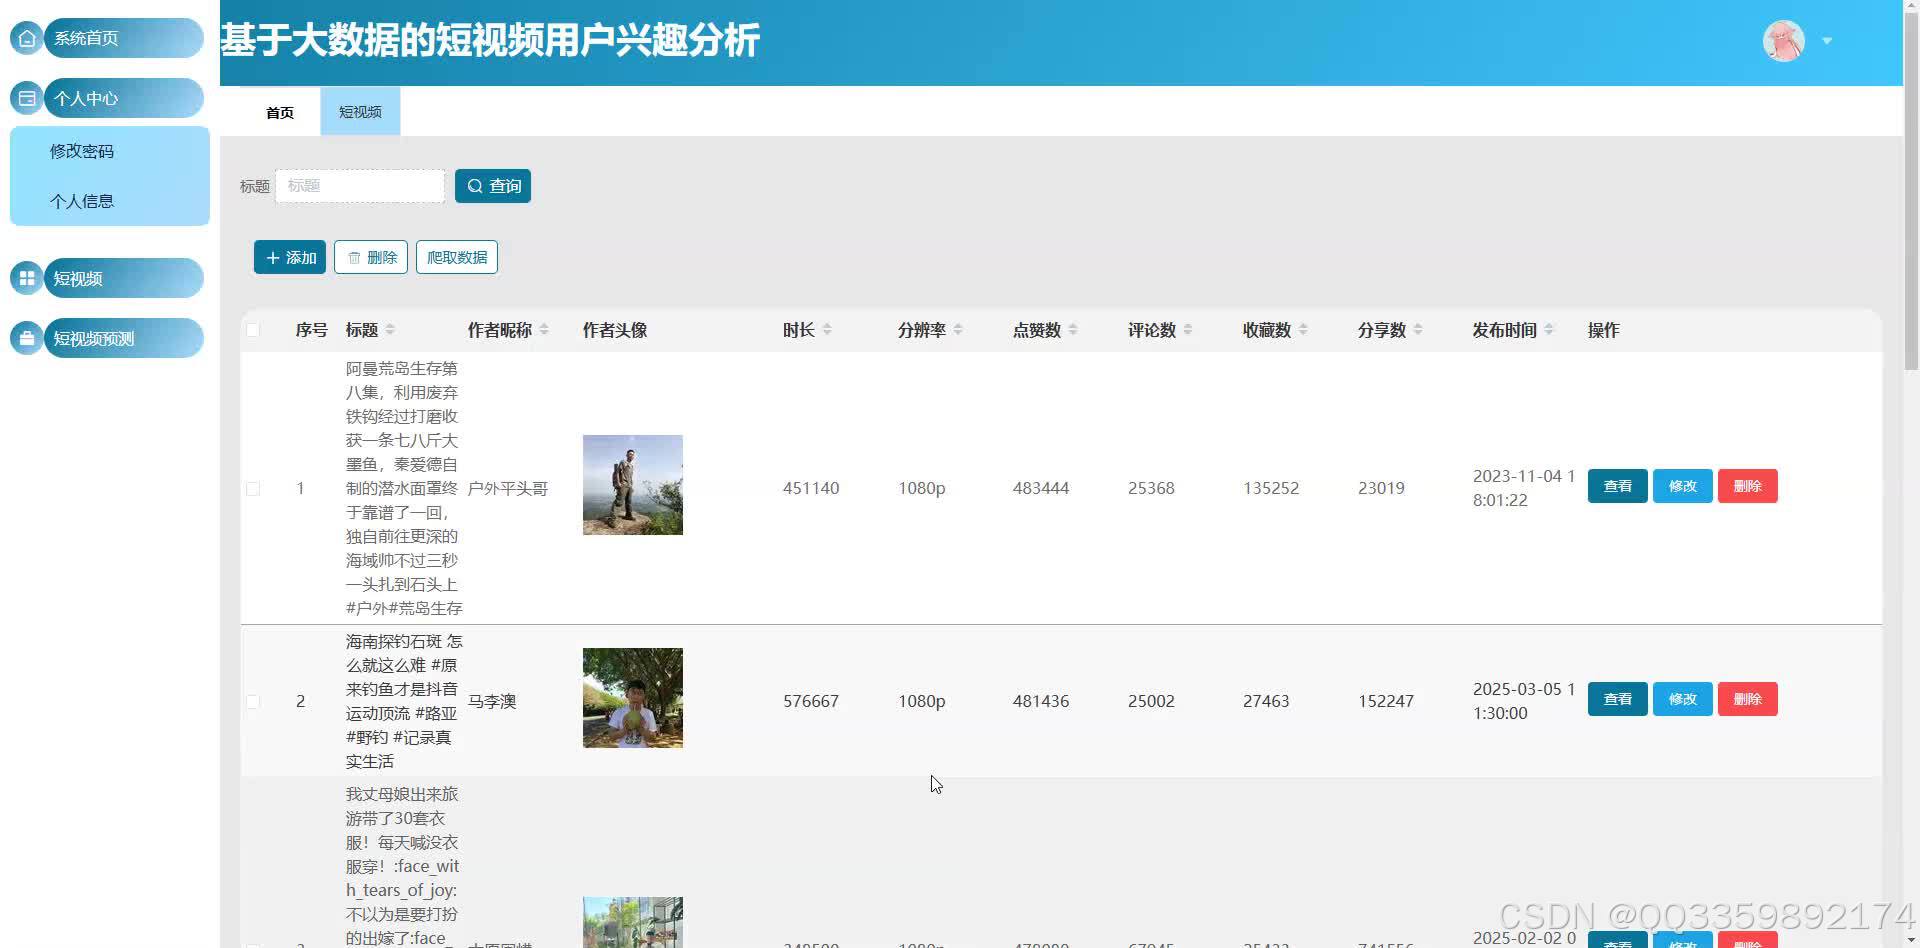1920x948 pixels.
Task: Click the card icon beside 个人中心
Action: coord(27,98)
